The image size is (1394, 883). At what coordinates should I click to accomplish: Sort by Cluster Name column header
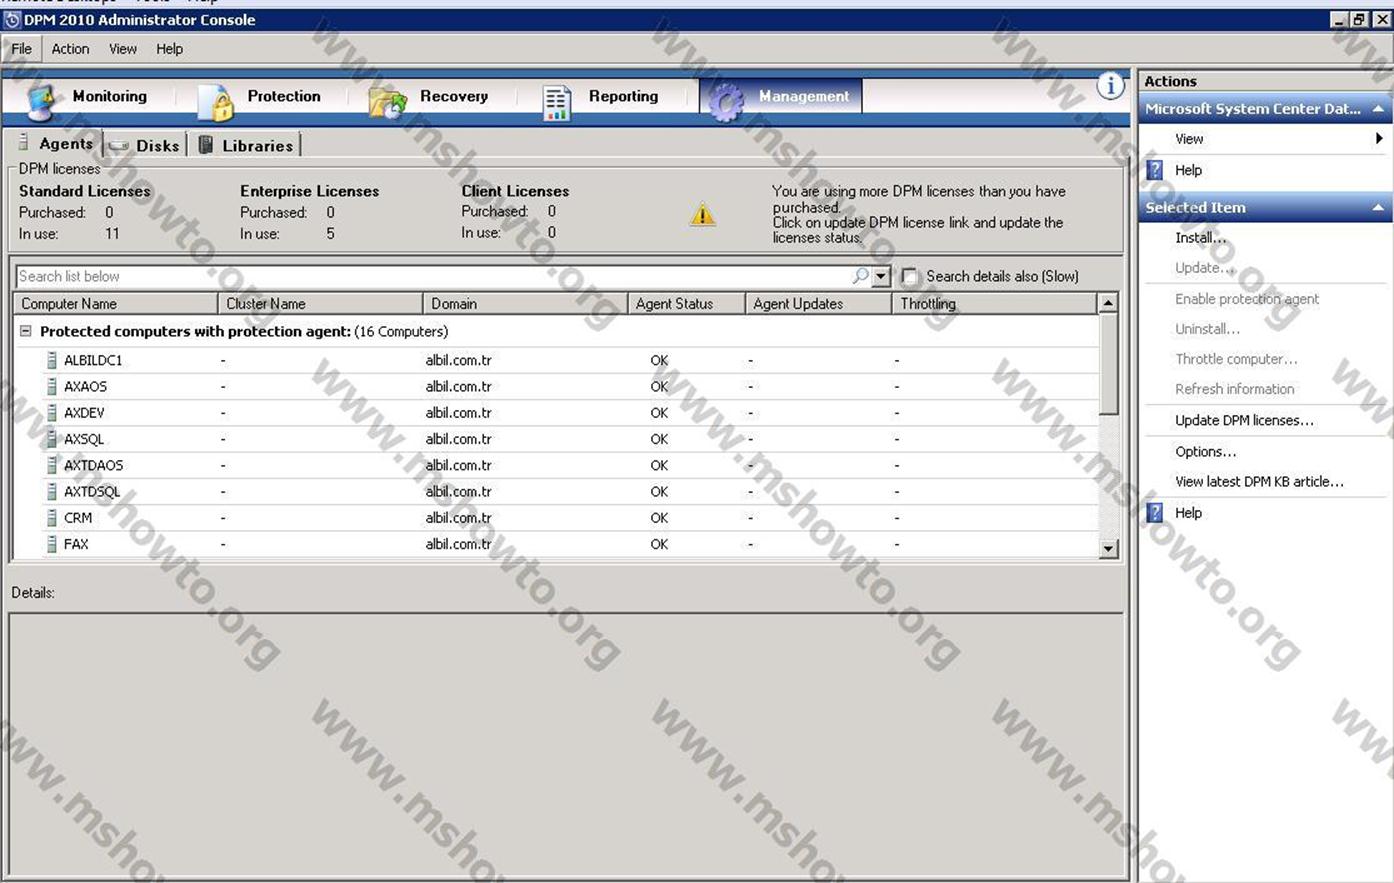tap(320, 303)
